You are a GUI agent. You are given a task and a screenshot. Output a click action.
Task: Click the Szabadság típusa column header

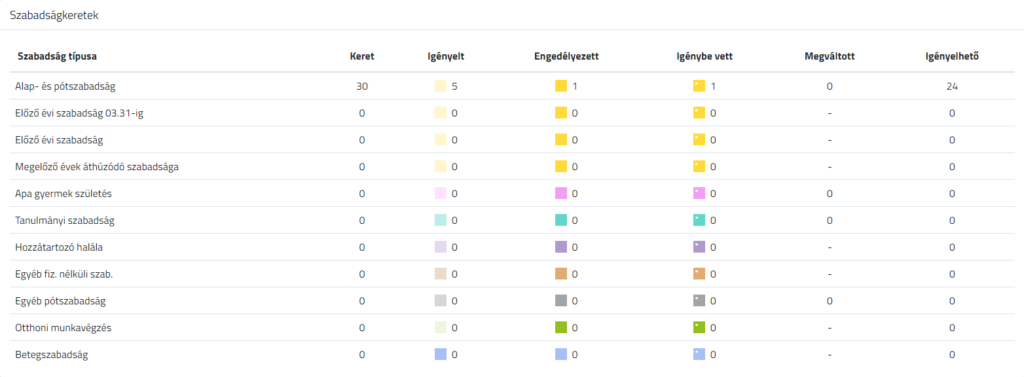click(57, 56)
